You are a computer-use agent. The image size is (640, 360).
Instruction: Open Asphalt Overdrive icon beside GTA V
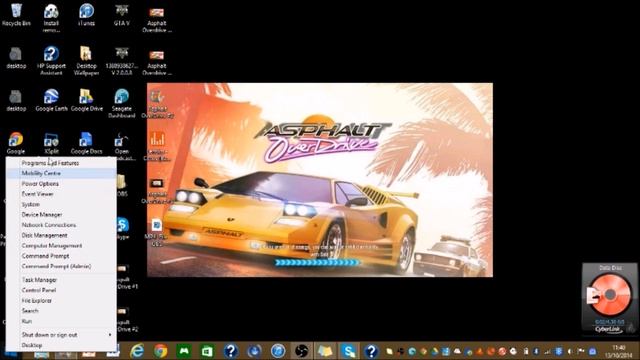157,19
